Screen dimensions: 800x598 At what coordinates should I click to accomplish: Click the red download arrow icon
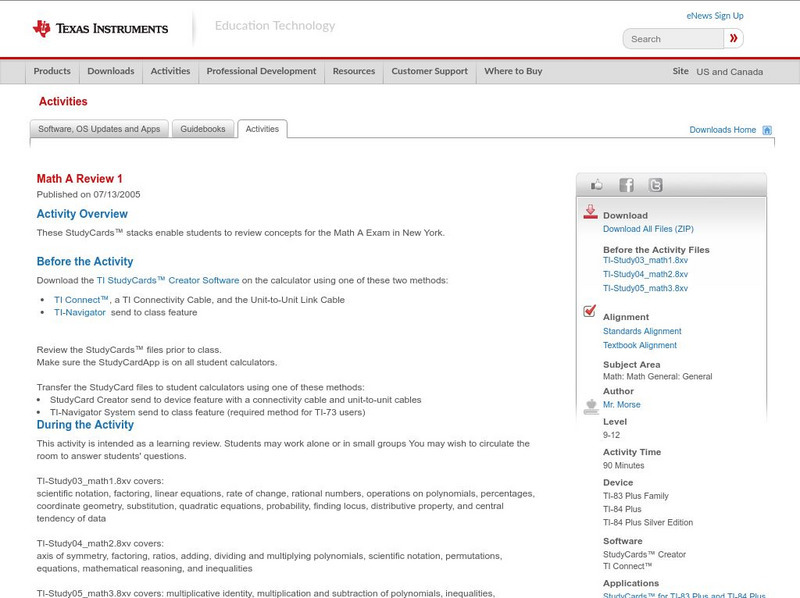click(x=590, y=212)
